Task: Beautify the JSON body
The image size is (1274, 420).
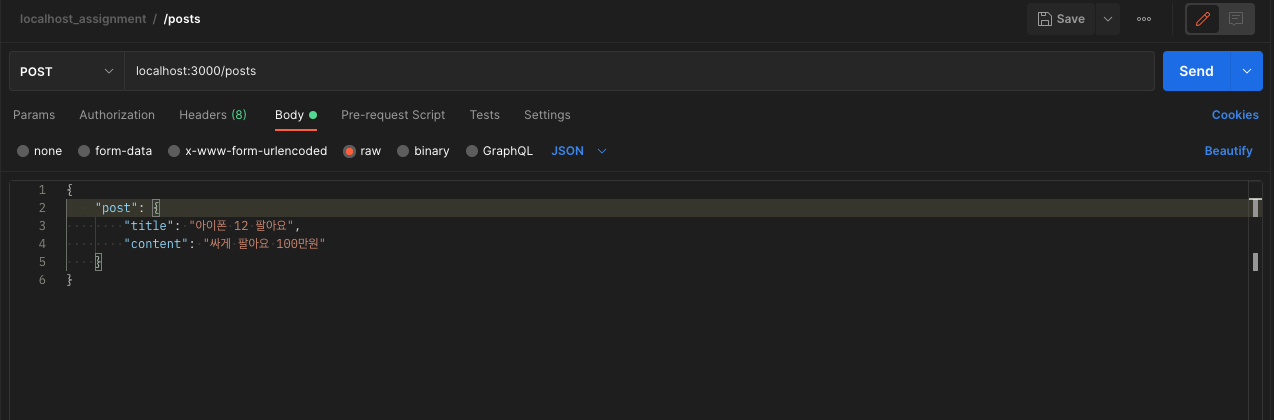Action: coord(1228,151)
